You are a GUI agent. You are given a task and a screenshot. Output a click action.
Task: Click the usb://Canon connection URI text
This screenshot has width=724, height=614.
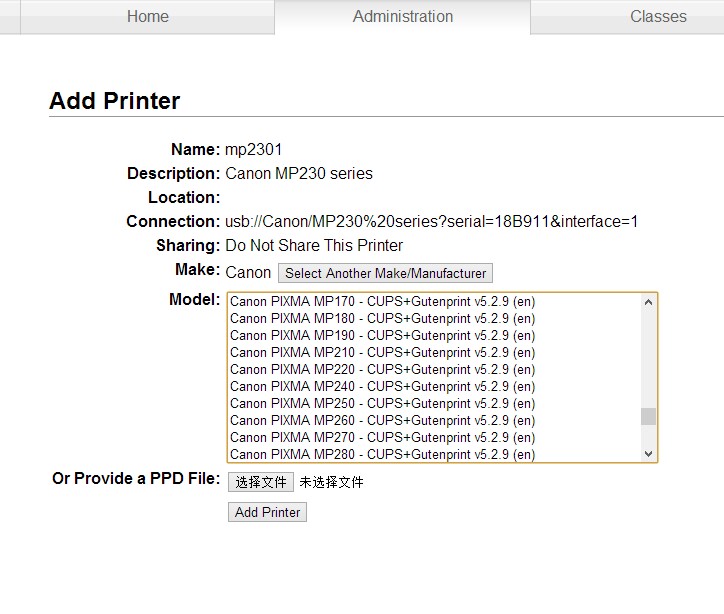[x=431, y=222]
